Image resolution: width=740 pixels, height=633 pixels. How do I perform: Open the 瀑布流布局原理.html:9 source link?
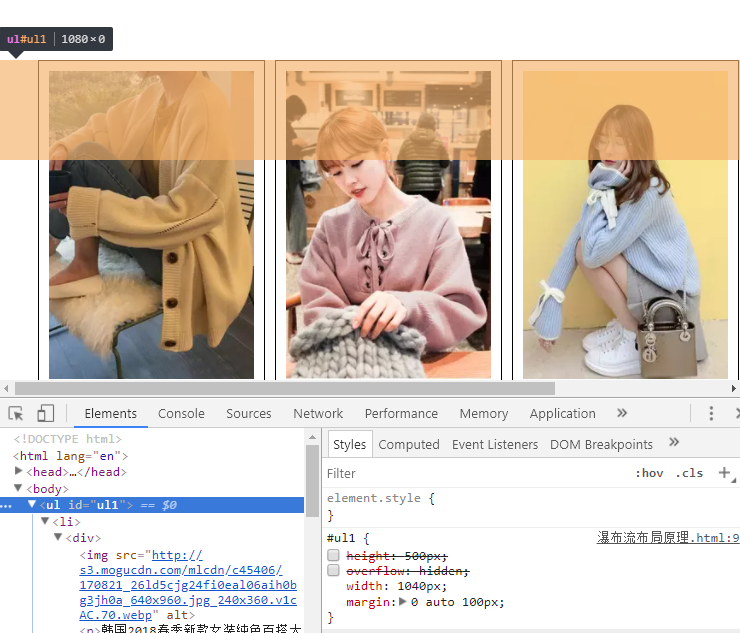coord(668,538)
